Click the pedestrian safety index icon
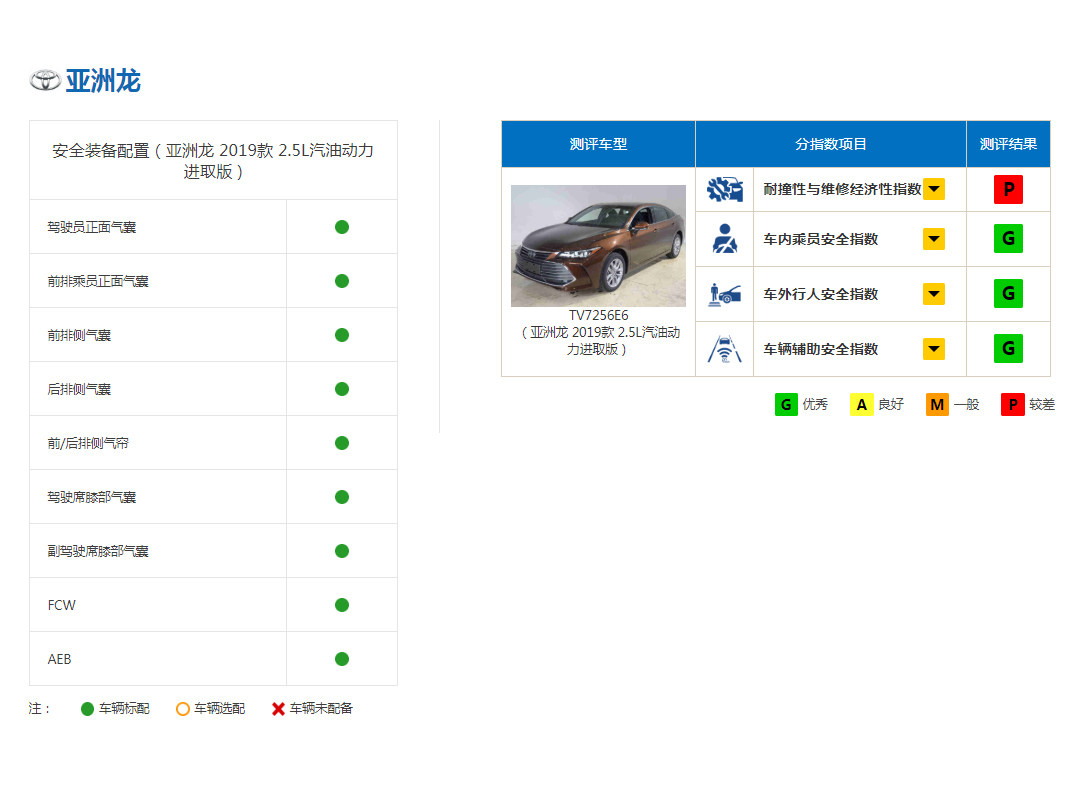 [x=724, y=294]
